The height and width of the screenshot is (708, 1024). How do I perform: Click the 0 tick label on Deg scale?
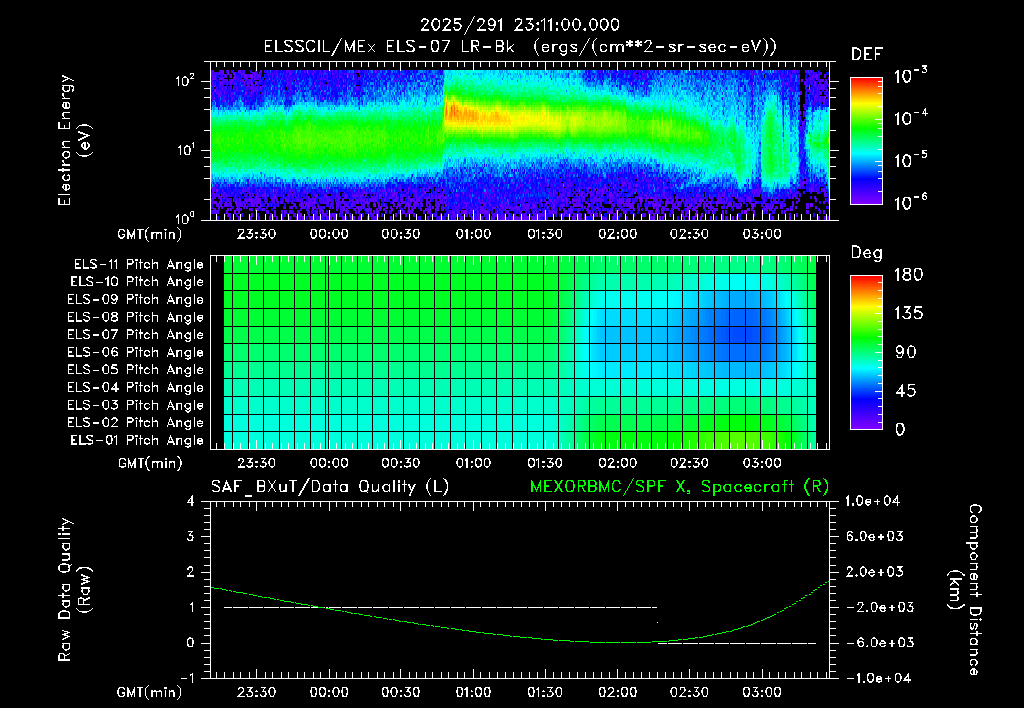coord(900,429)
